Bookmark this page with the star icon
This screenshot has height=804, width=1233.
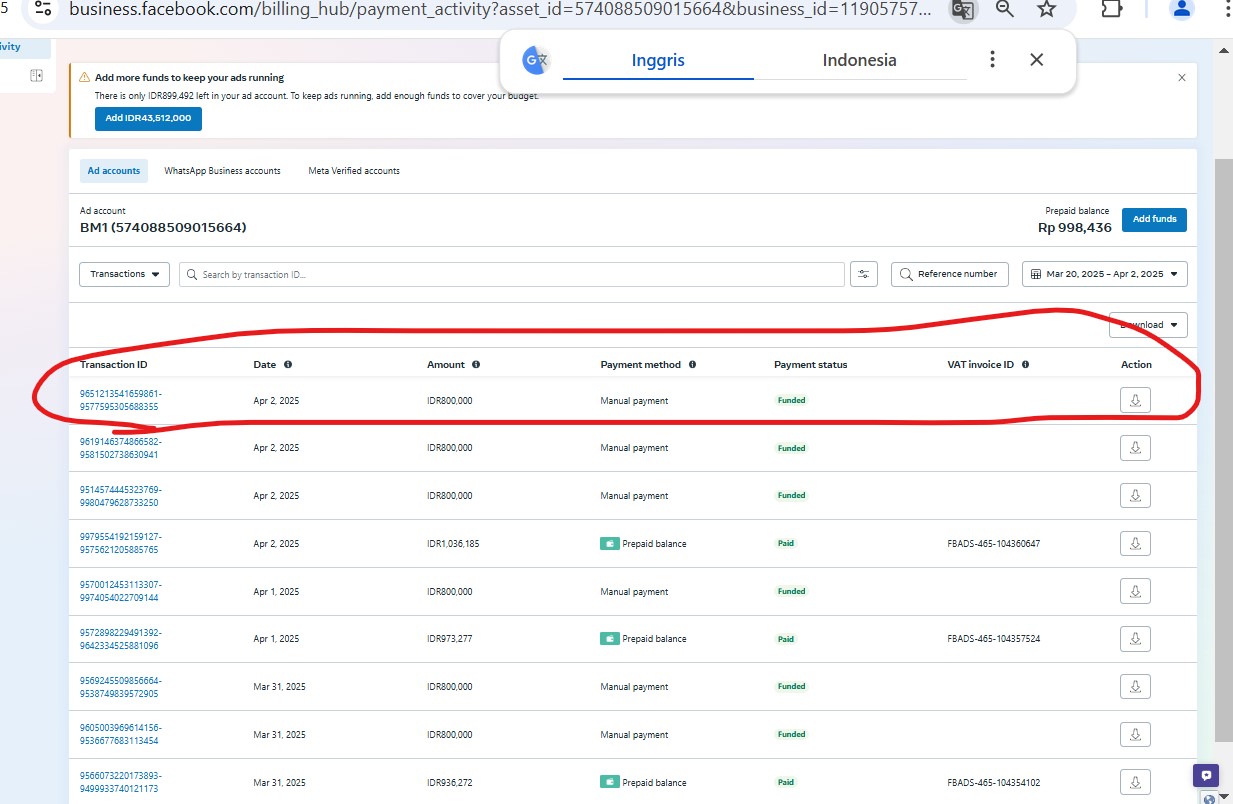click(1046, 10)
